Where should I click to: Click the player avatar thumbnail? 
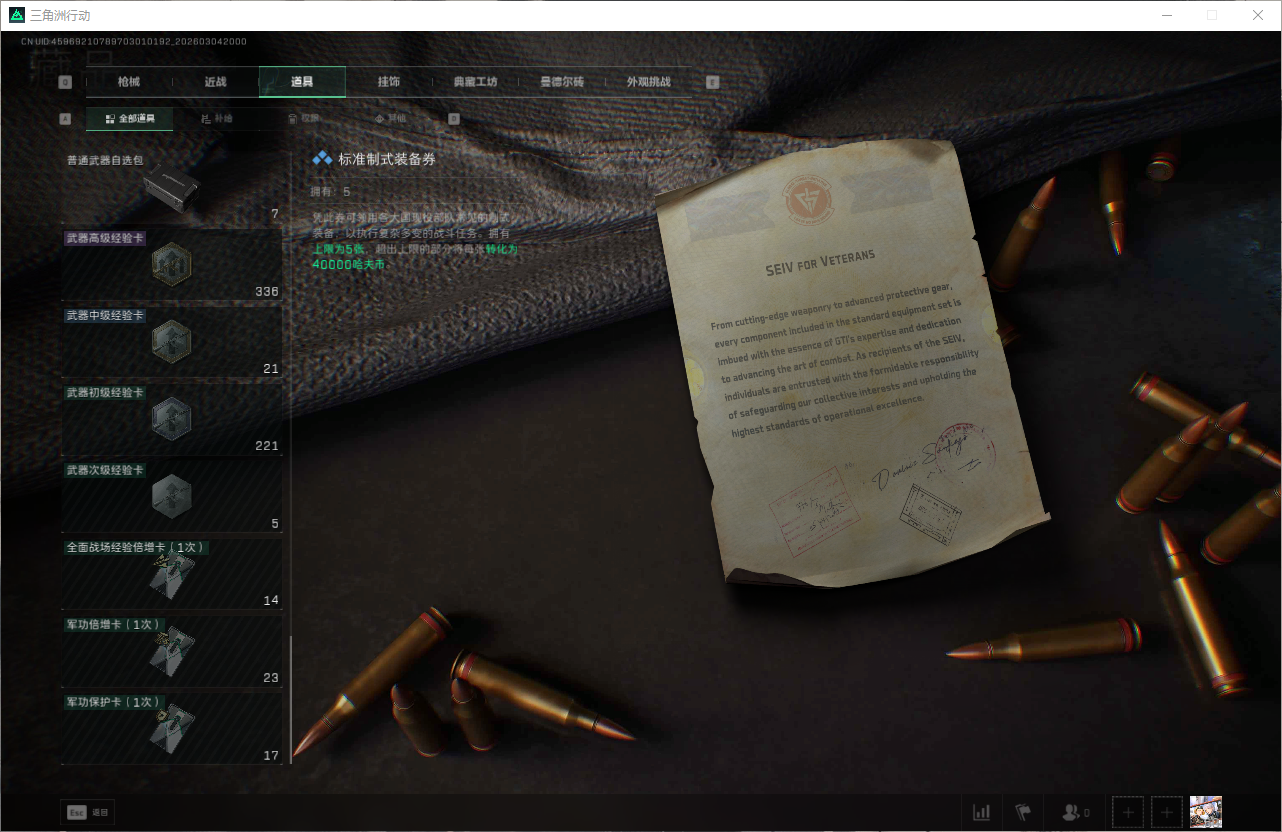pos(1205,812)
